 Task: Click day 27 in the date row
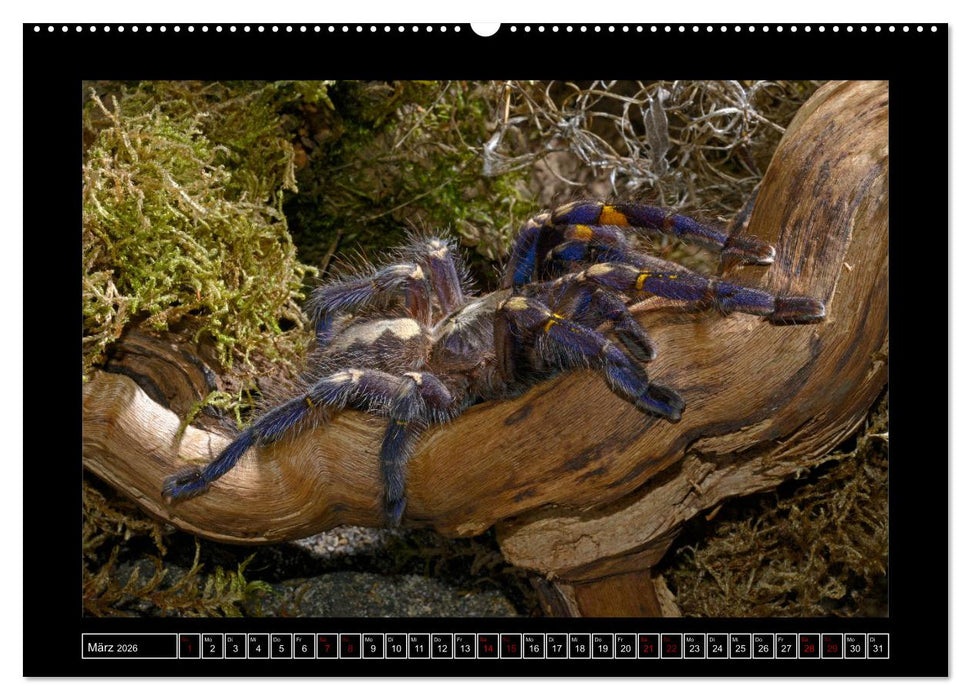tap(787, 647)
